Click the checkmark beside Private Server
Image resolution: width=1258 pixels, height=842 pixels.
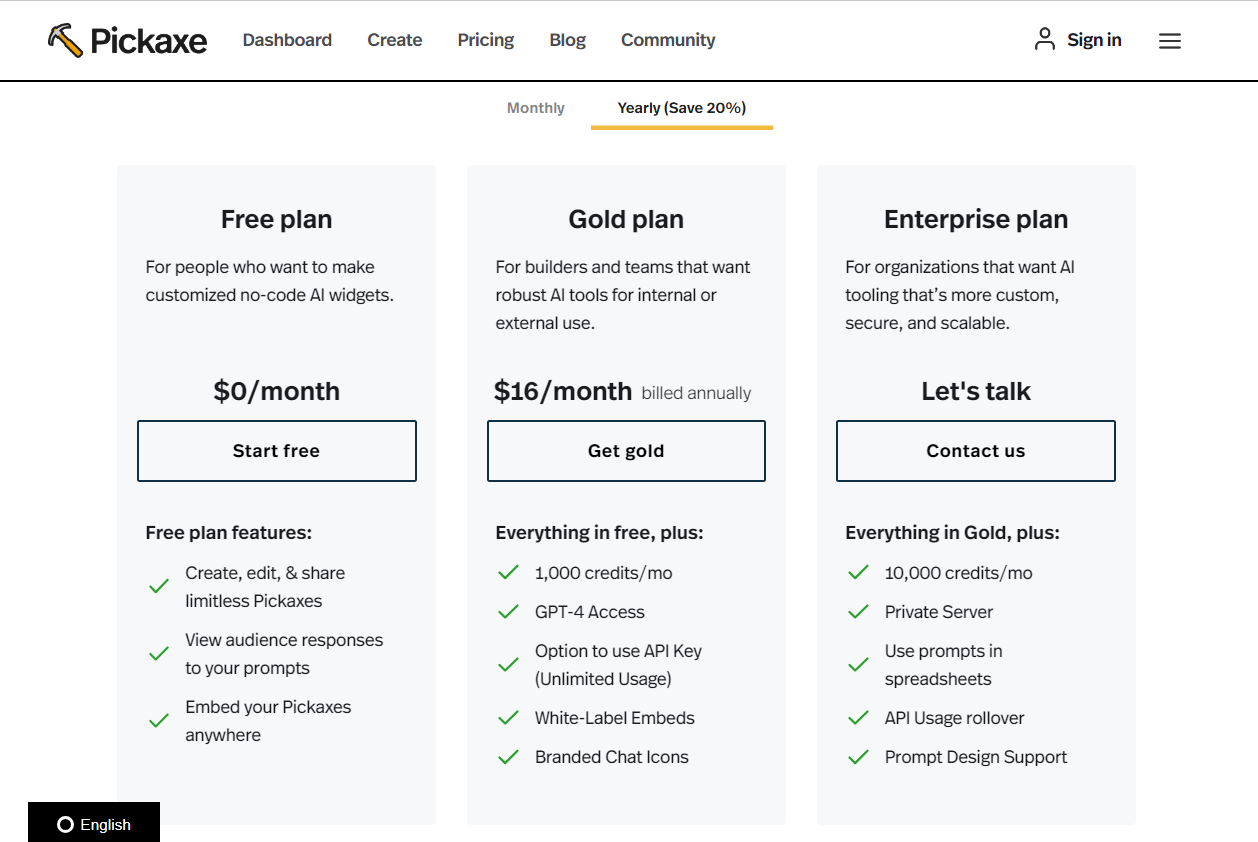[x=858, y=612]
